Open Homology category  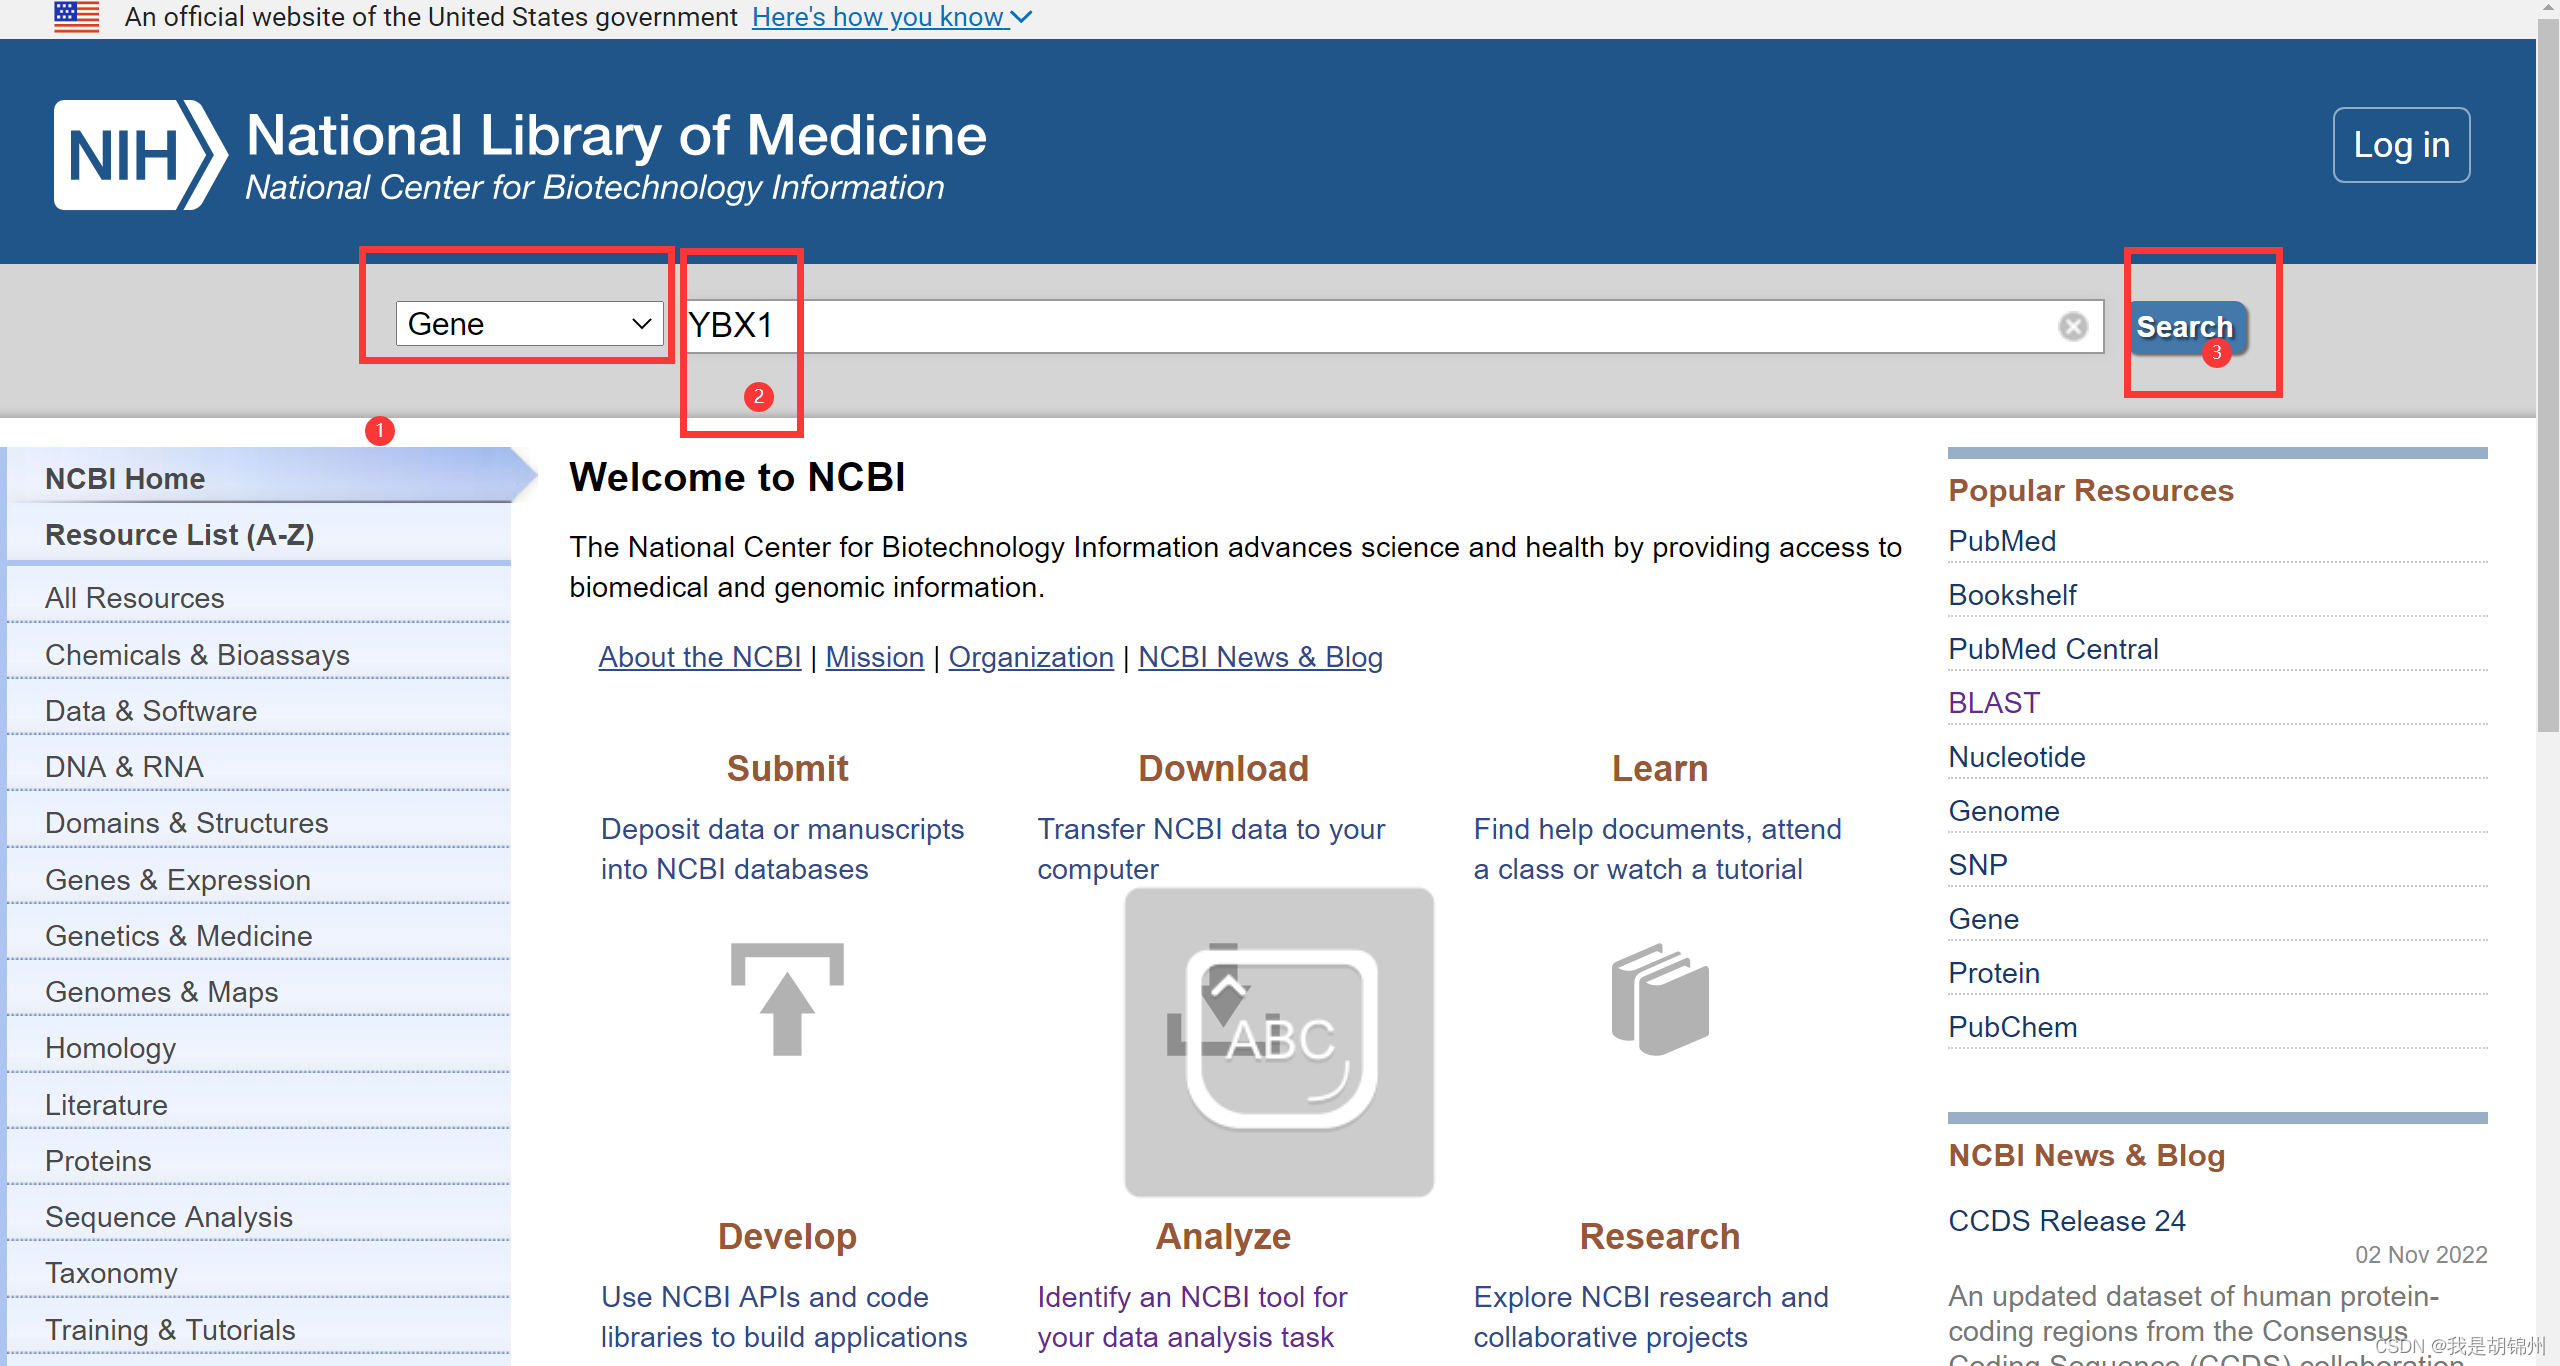point(258,1048)
